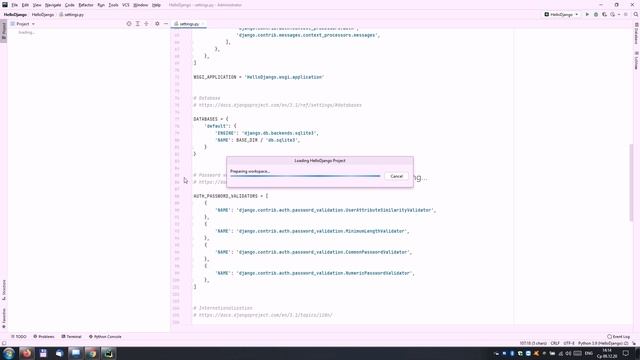This screenshot has height=360, width=640.
Task: Open the HelloDjango run configuration dropdown
Action: coord(561,15)
